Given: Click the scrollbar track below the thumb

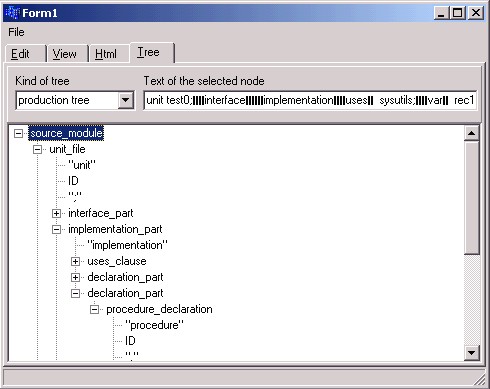Looking at the screenshot, I should (471, 300).
